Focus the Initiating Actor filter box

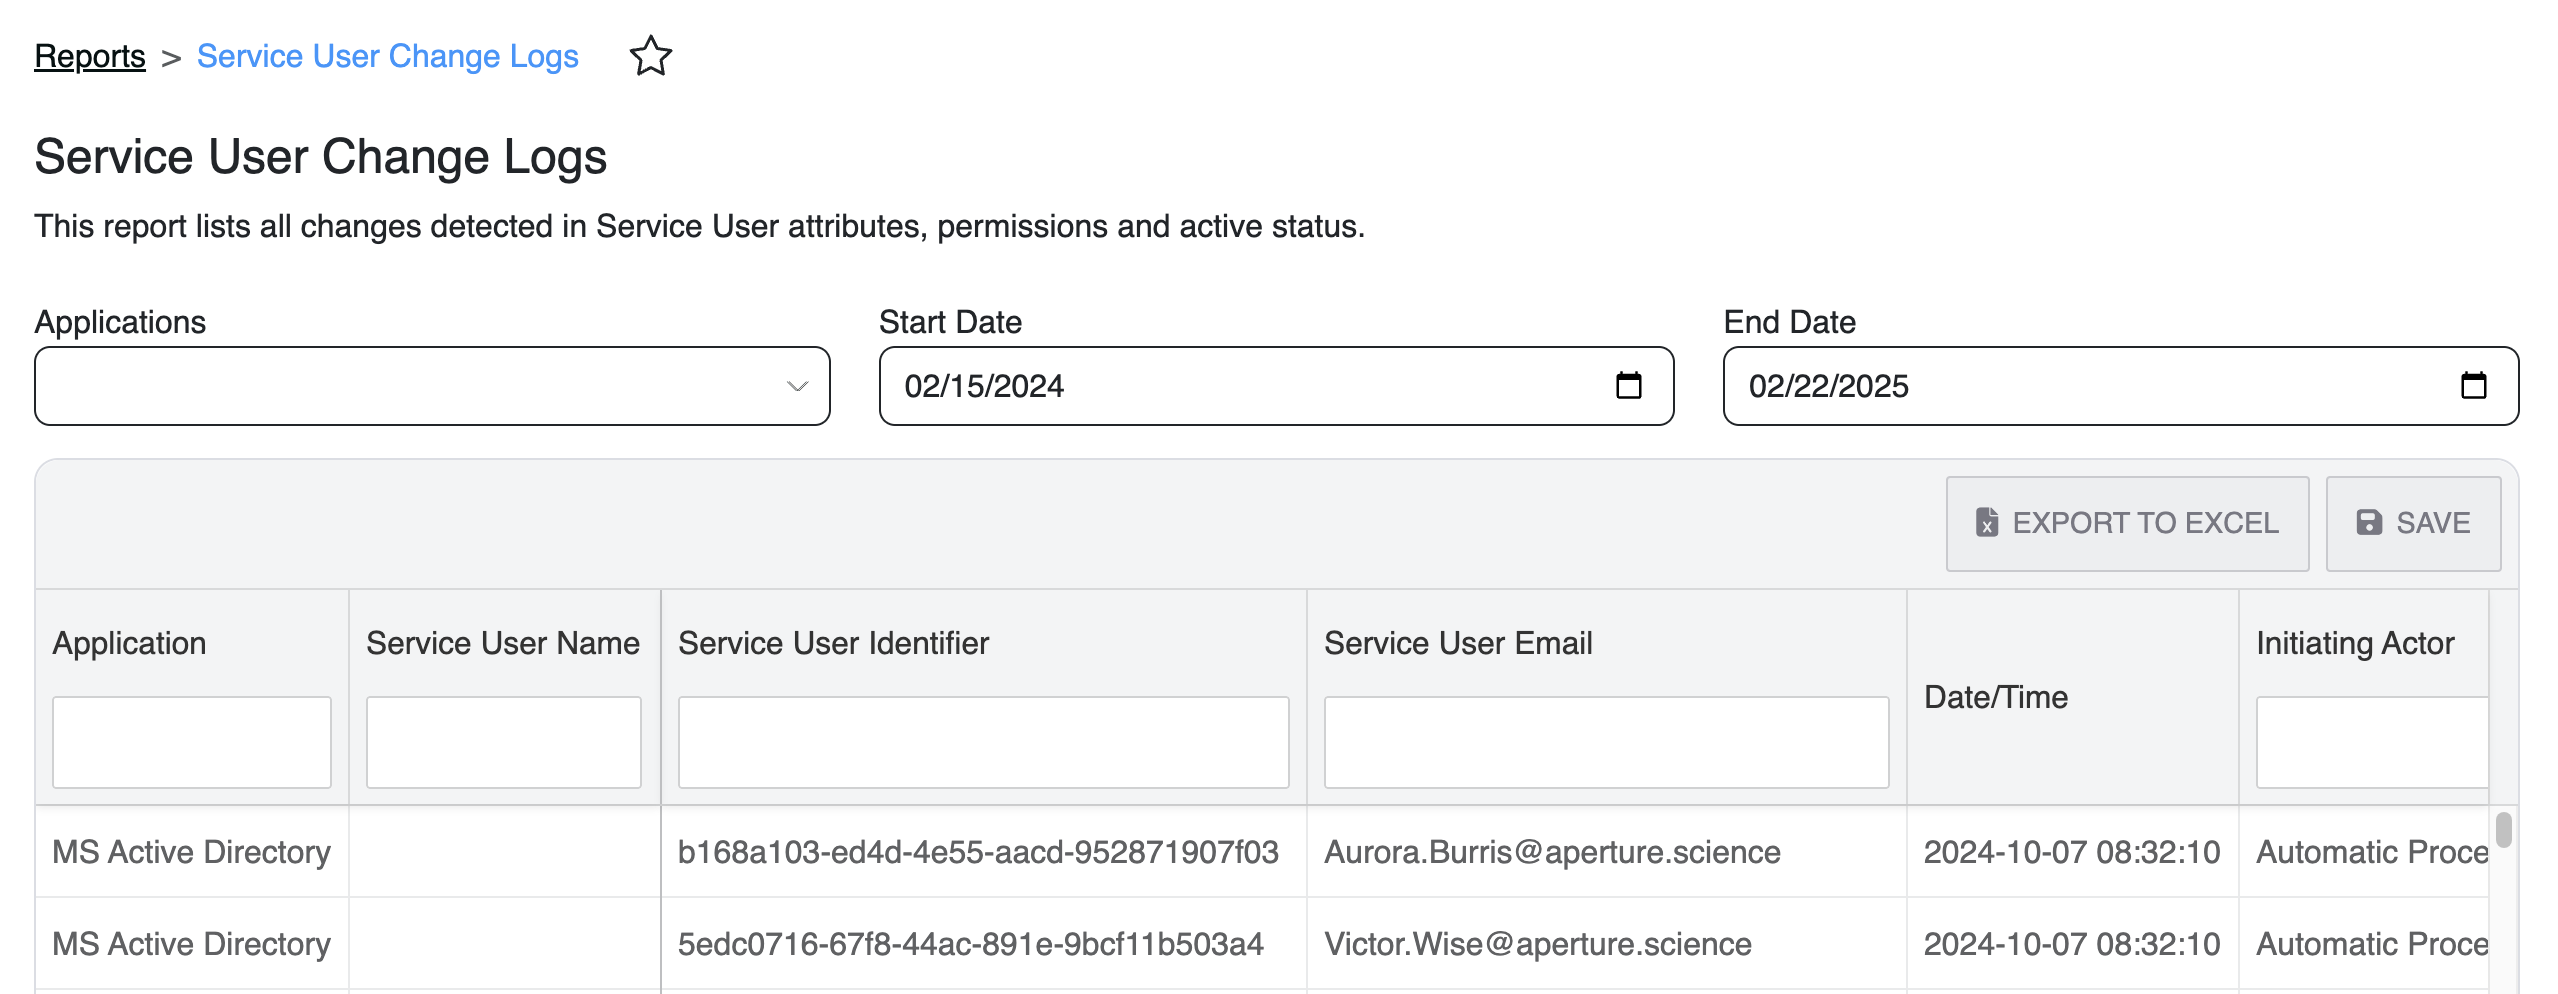[2370, 742]
